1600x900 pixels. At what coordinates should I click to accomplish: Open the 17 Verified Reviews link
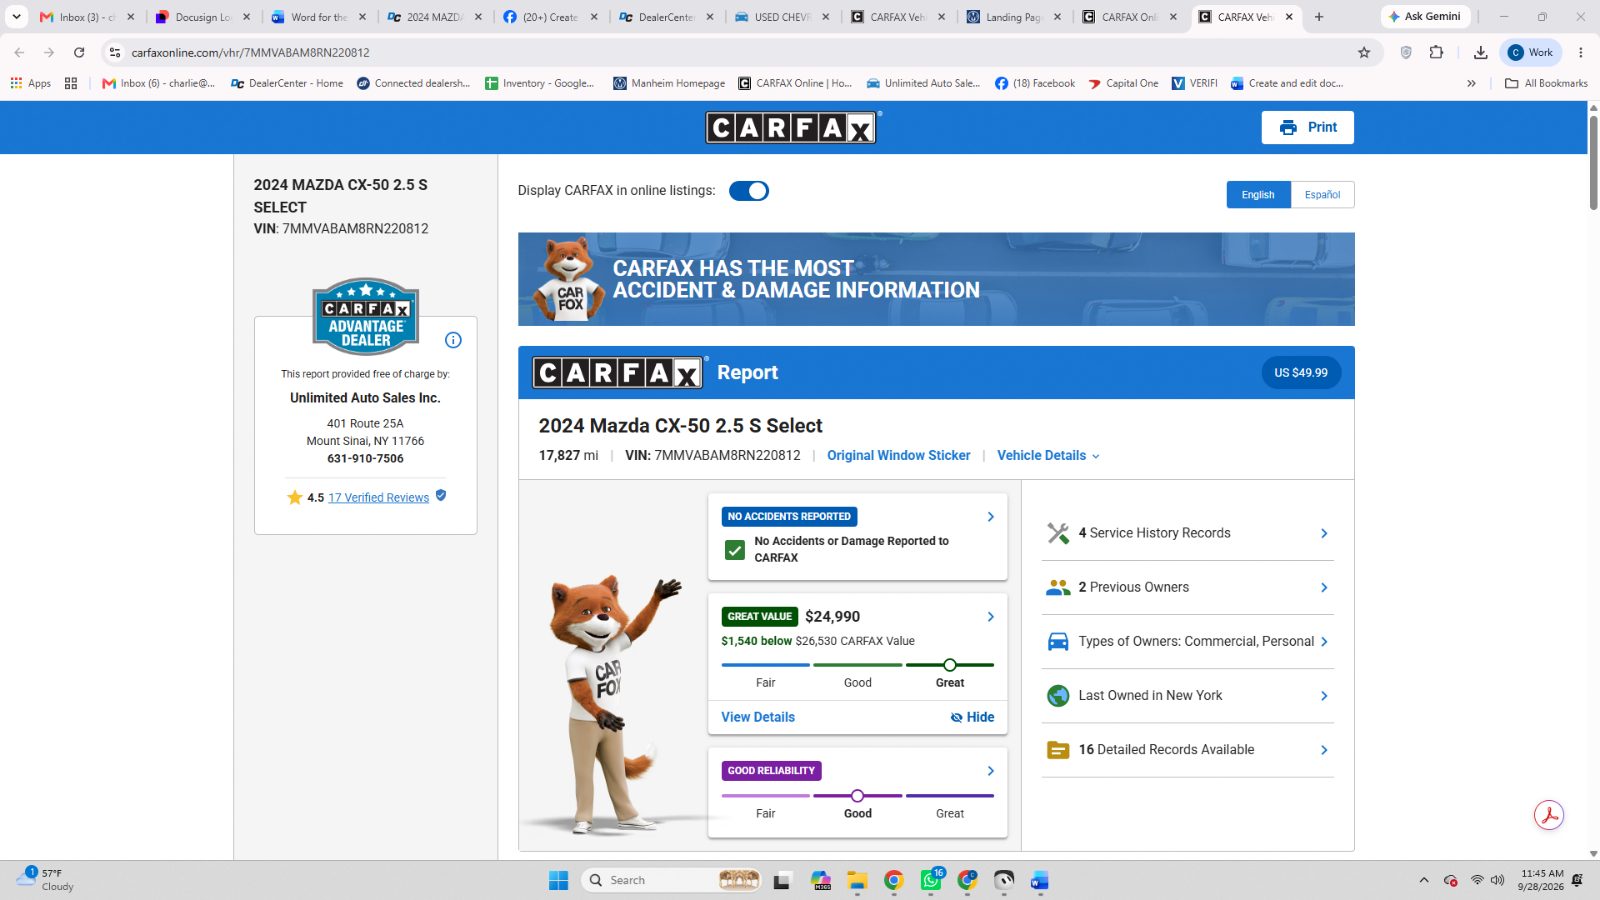click(x=378, y=497)
